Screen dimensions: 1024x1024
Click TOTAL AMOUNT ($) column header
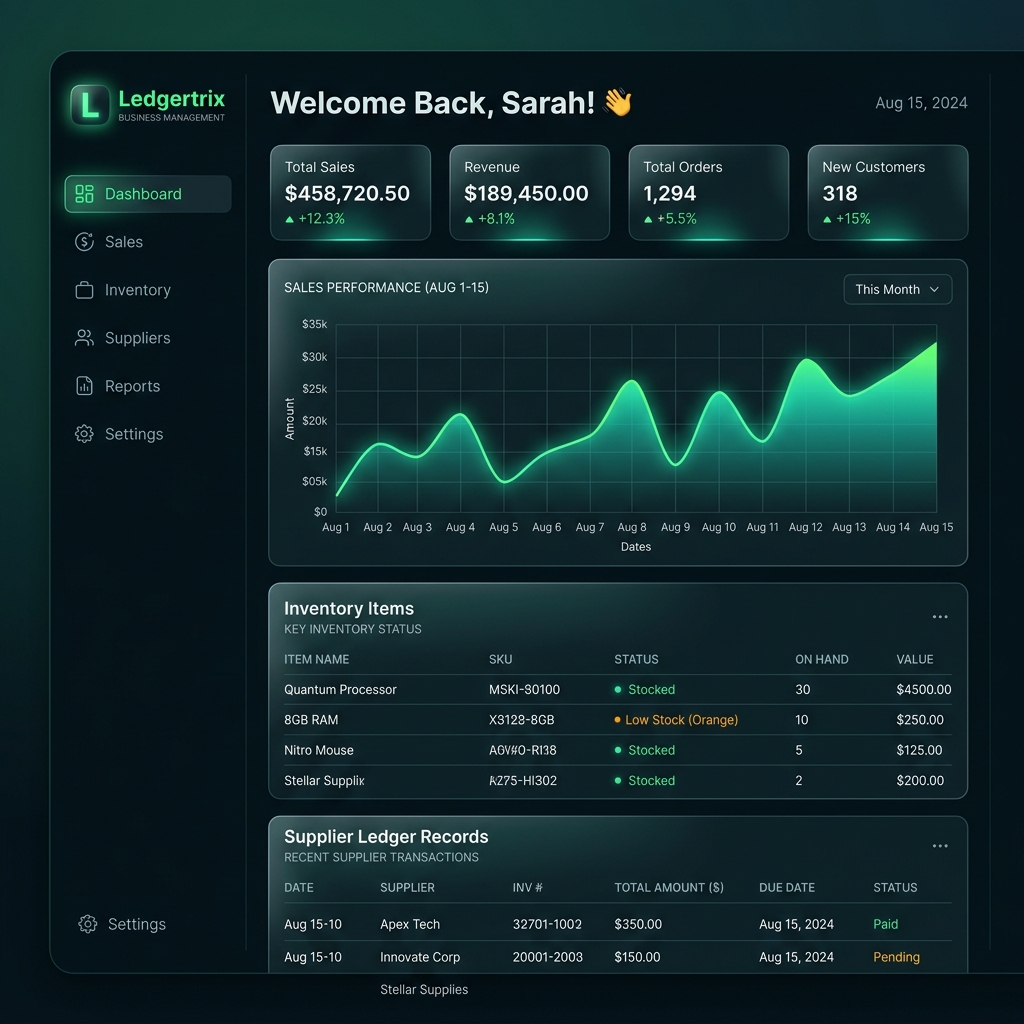669,888
